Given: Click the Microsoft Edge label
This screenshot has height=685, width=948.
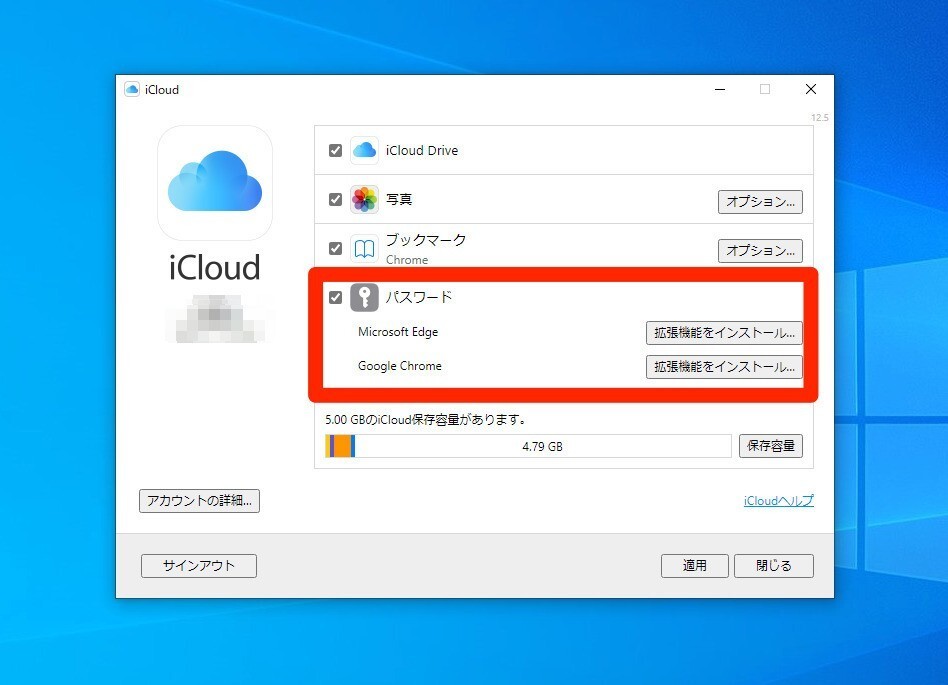Looking at the screenshot, I should click(398, 332).
